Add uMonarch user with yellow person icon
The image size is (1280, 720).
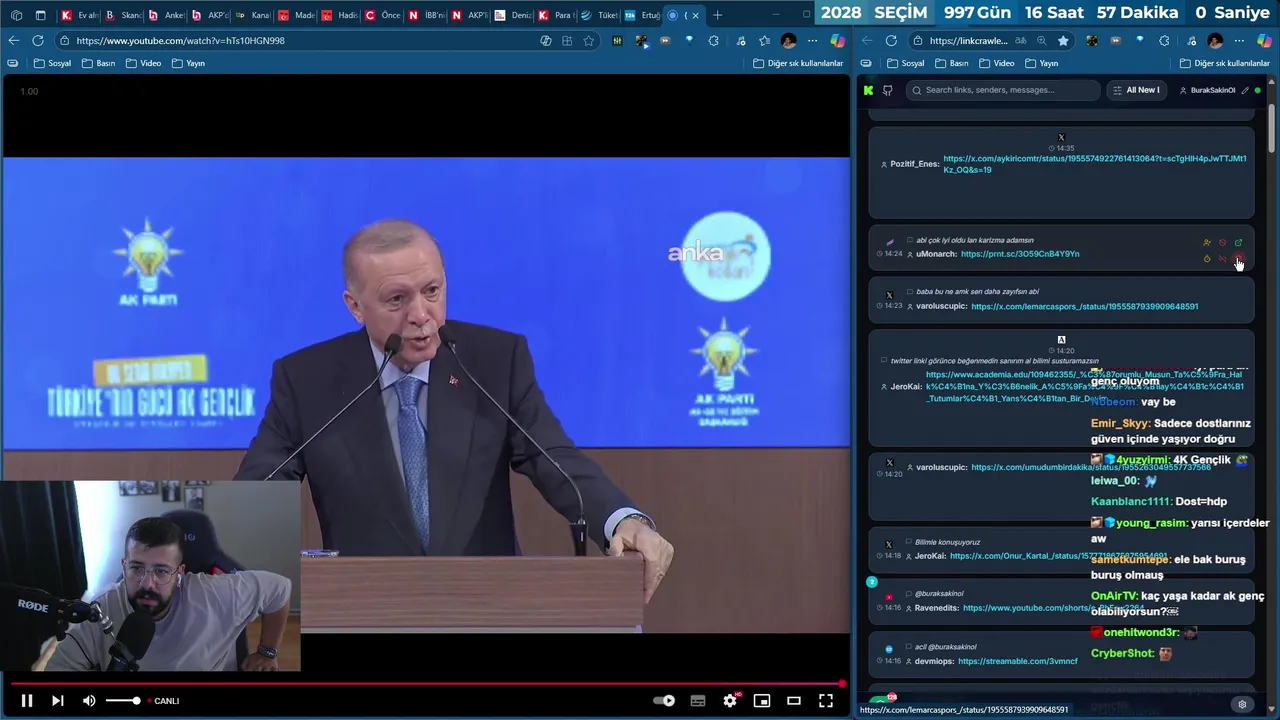[1207, 243]
